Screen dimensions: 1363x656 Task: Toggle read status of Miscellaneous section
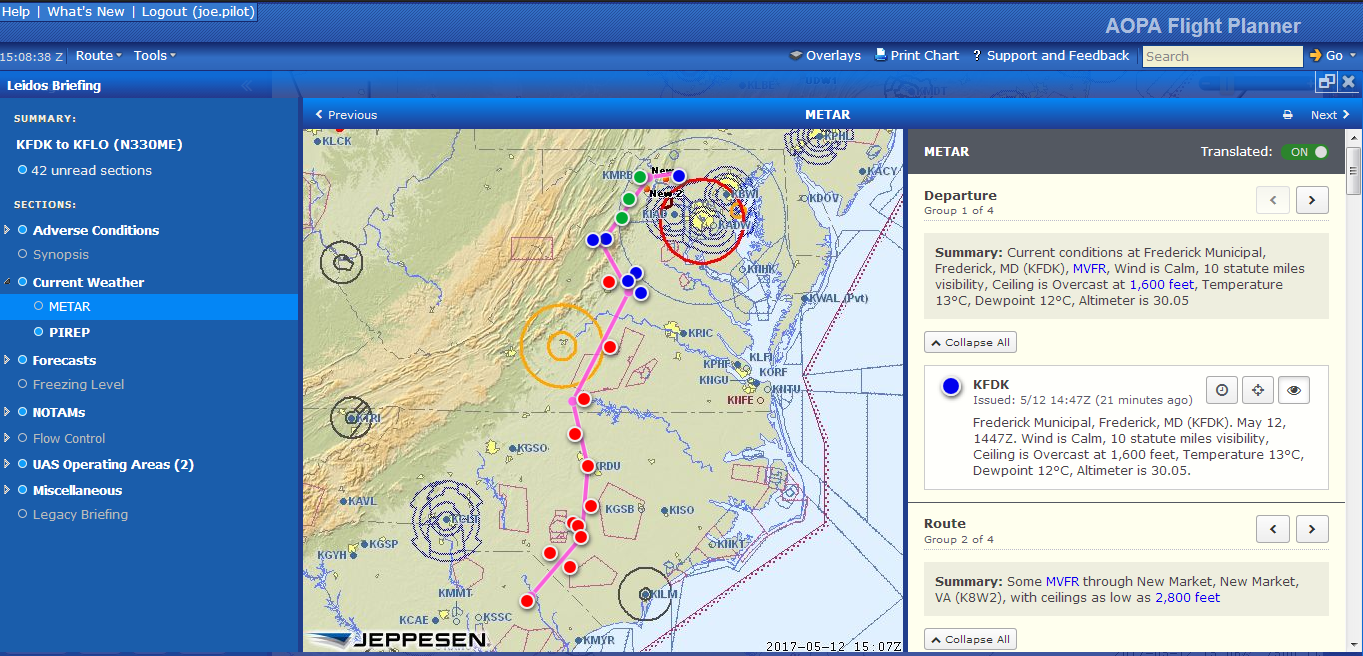coord(23,490)
